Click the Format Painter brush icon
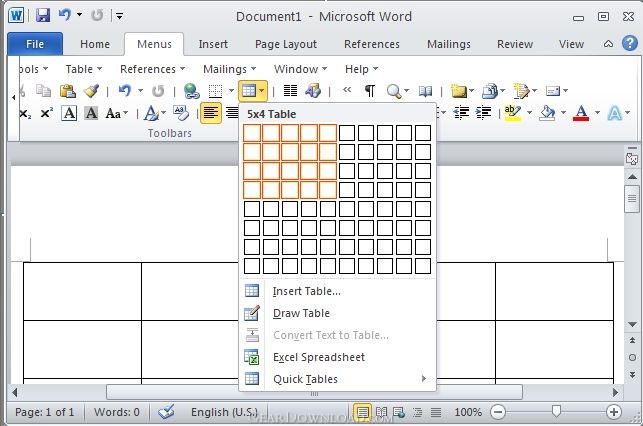Screen dimensions: 643x426 pyautogui.click(x=91, y=91)
